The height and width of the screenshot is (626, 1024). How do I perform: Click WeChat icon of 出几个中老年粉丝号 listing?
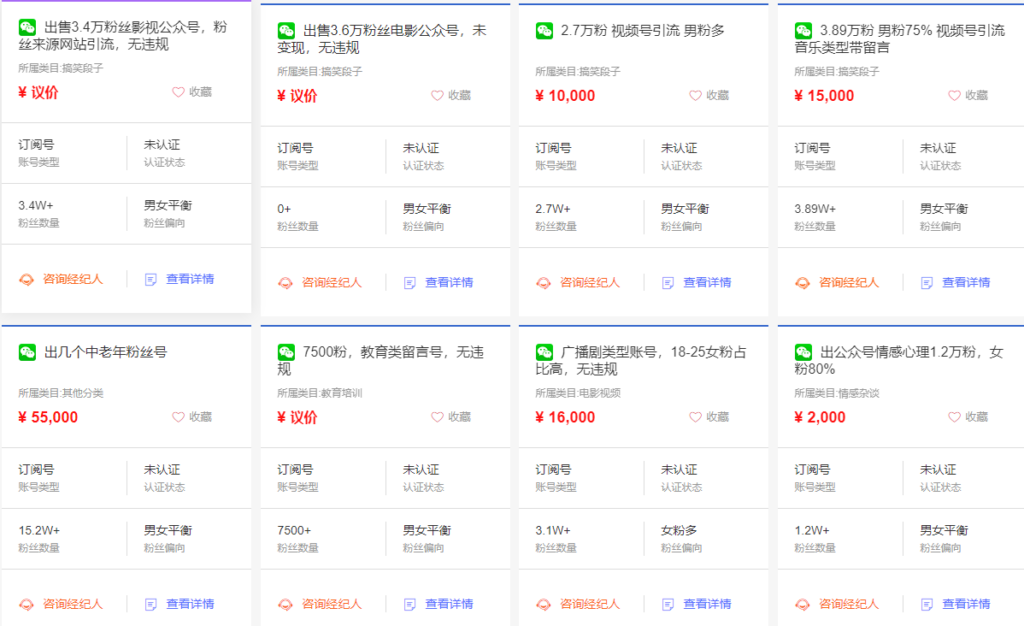click(27, 352)
